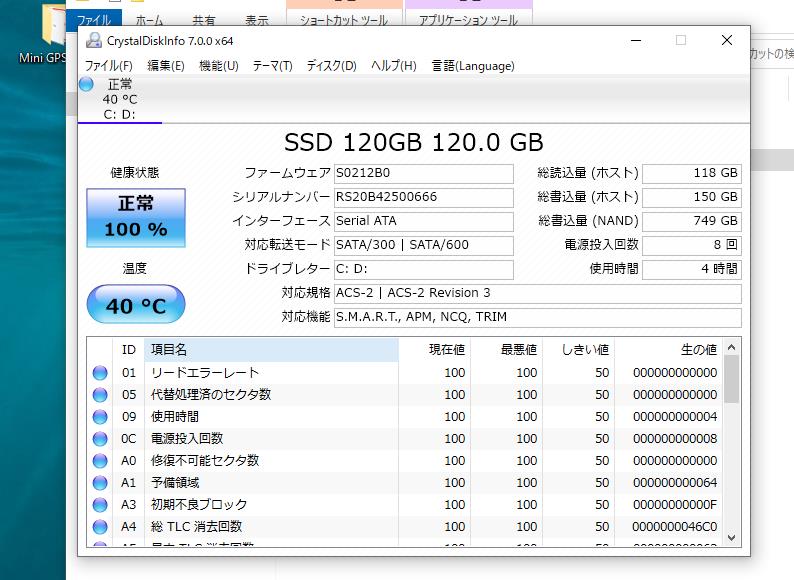Select the 総 TLC 消去回数 attribute name

tap(196, 527)
